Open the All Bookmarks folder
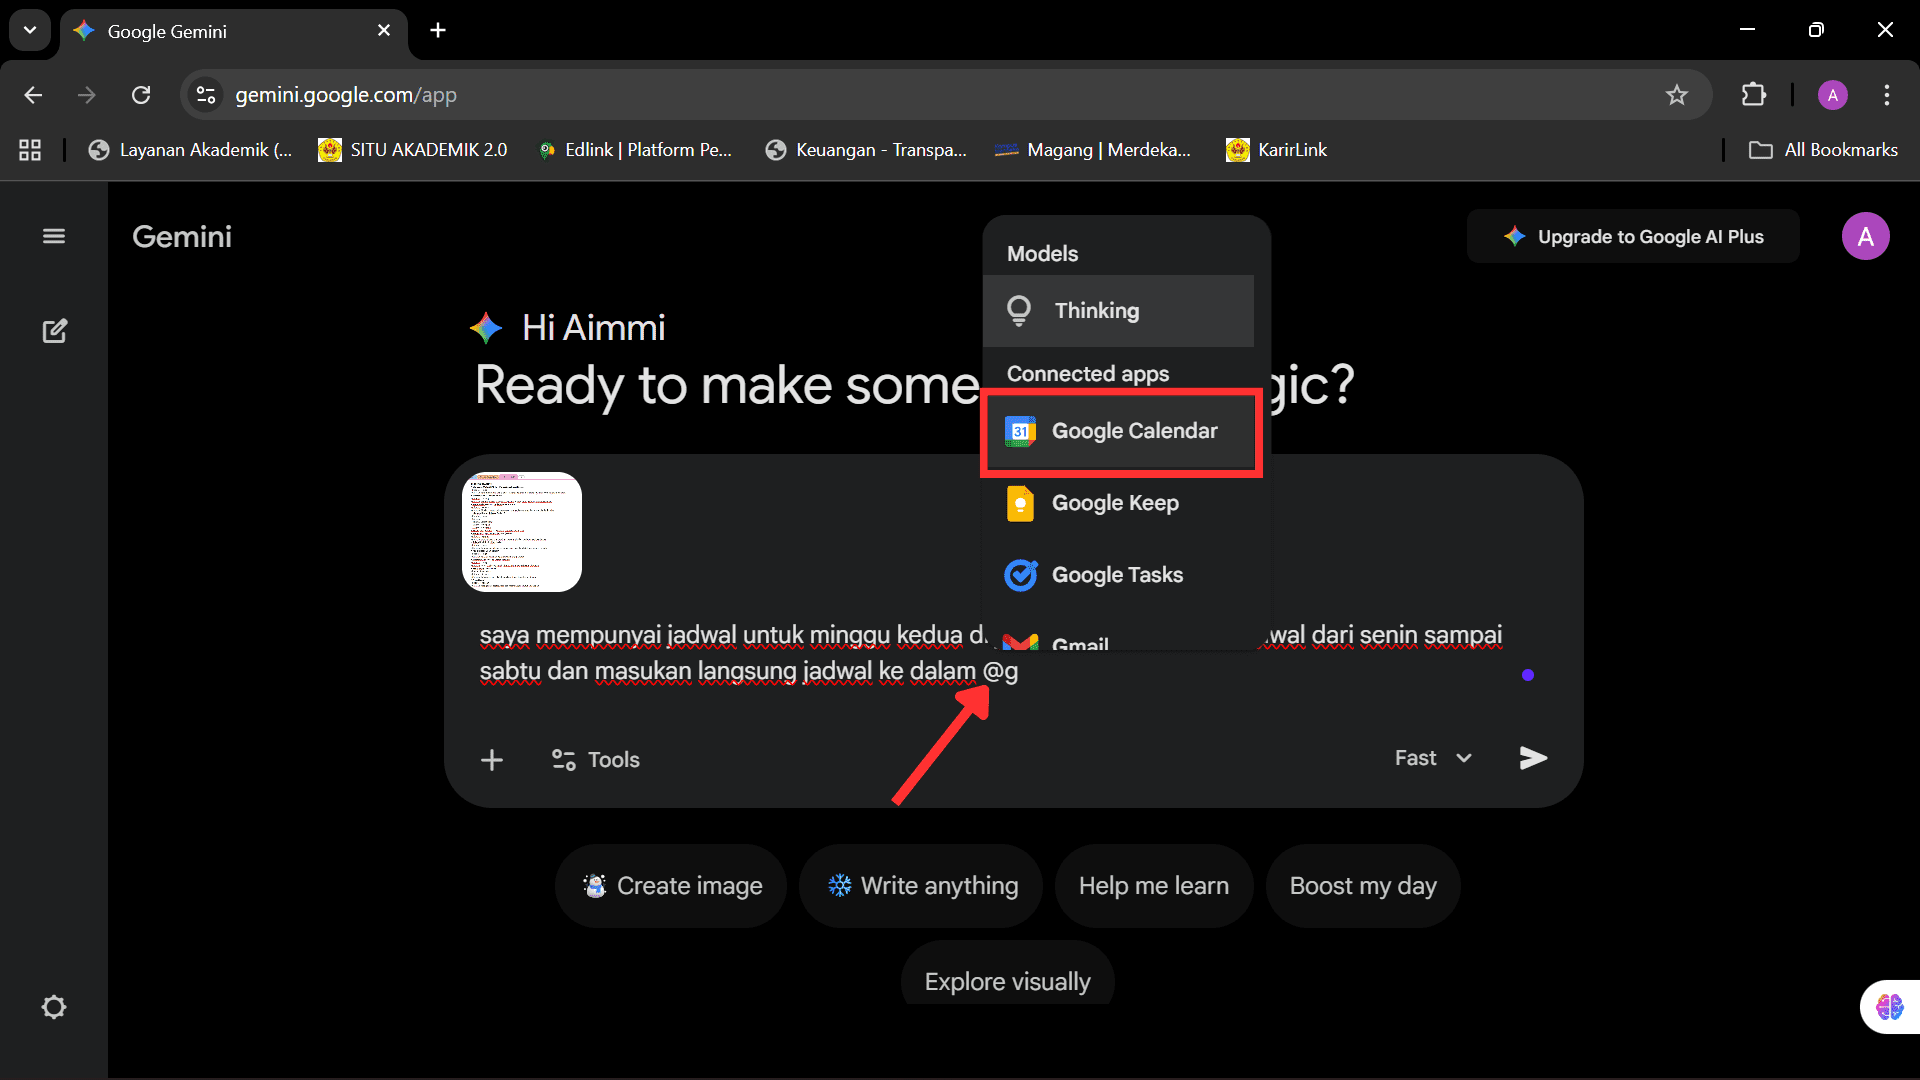1920x1080 pixels. [x=1823, y=150]
